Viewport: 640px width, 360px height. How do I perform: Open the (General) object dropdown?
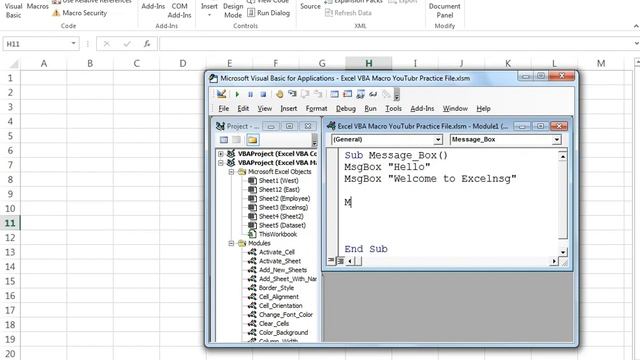tap(438, 140)
